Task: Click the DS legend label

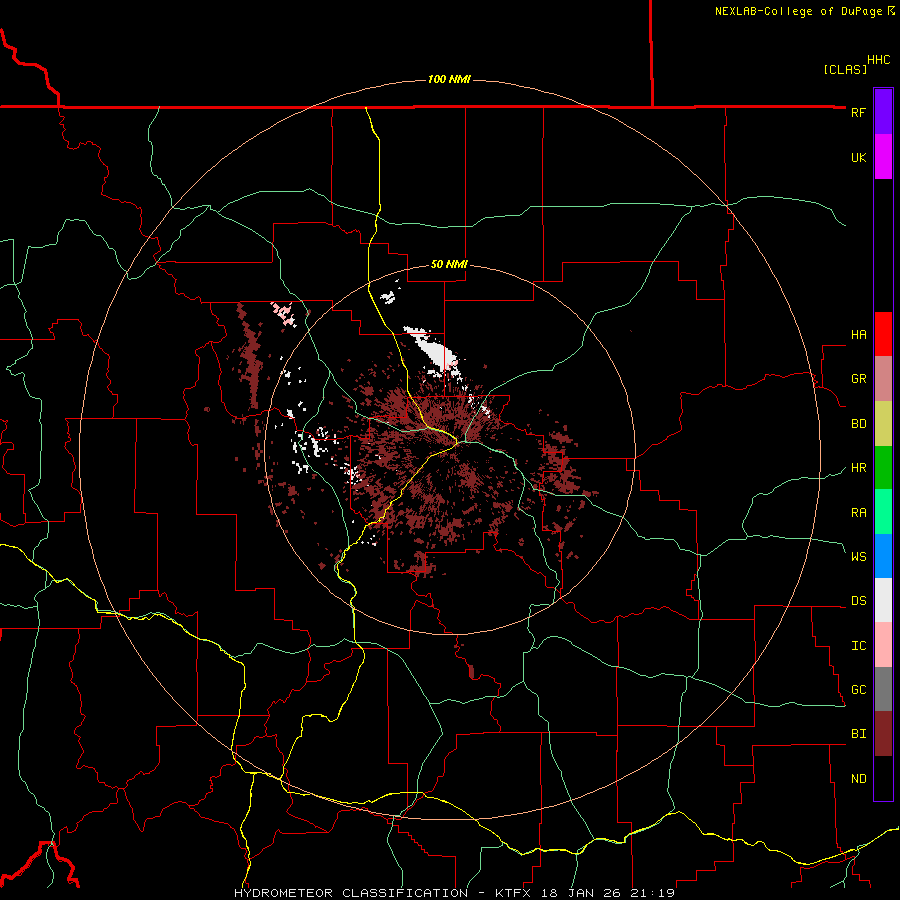Action: pos(858,601)
